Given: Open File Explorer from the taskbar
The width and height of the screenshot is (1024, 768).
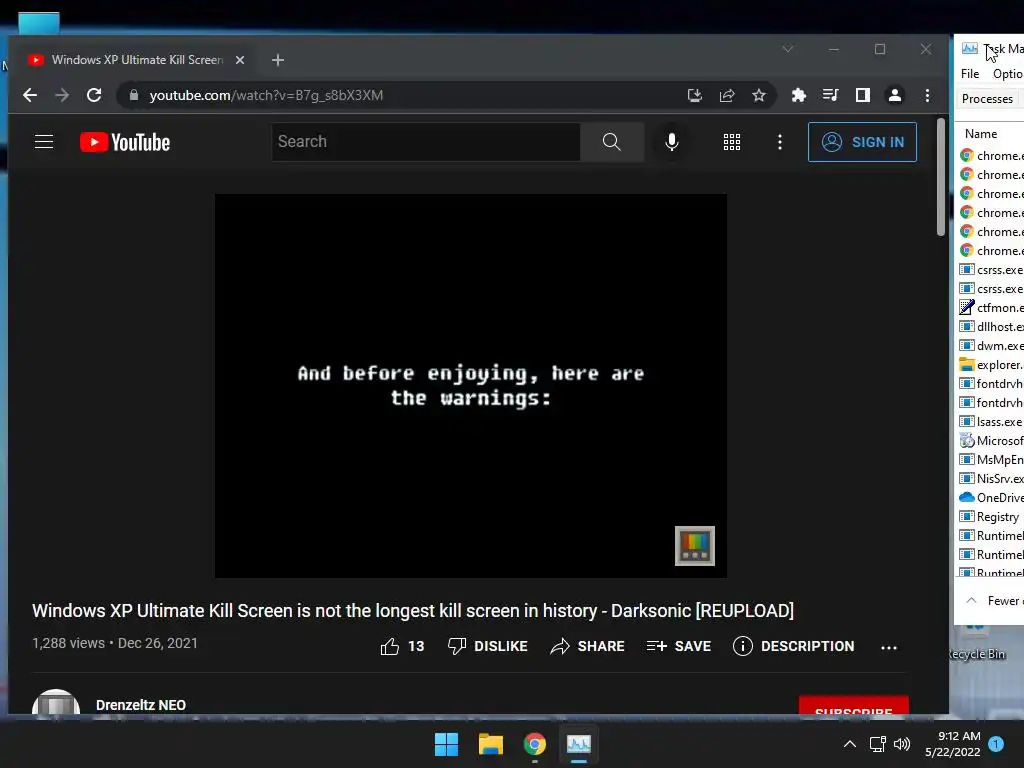Looking at the screenshot, I should pos(490,744).
